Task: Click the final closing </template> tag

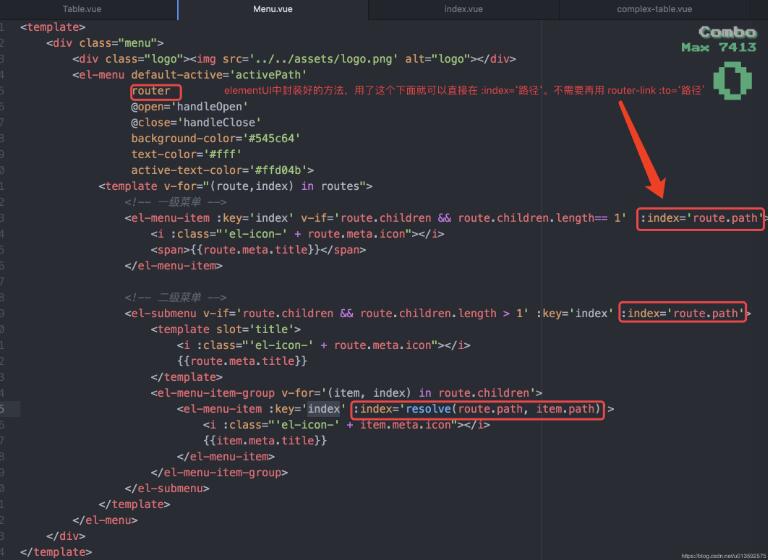Action: click(56, 552)
